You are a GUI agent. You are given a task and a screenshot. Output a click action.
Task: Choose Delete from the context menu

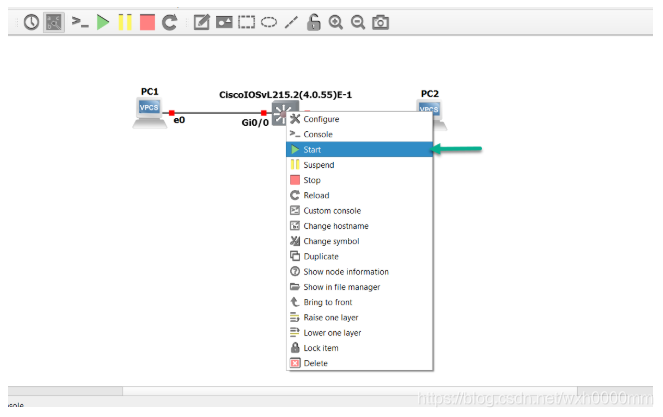coord(359,363)
